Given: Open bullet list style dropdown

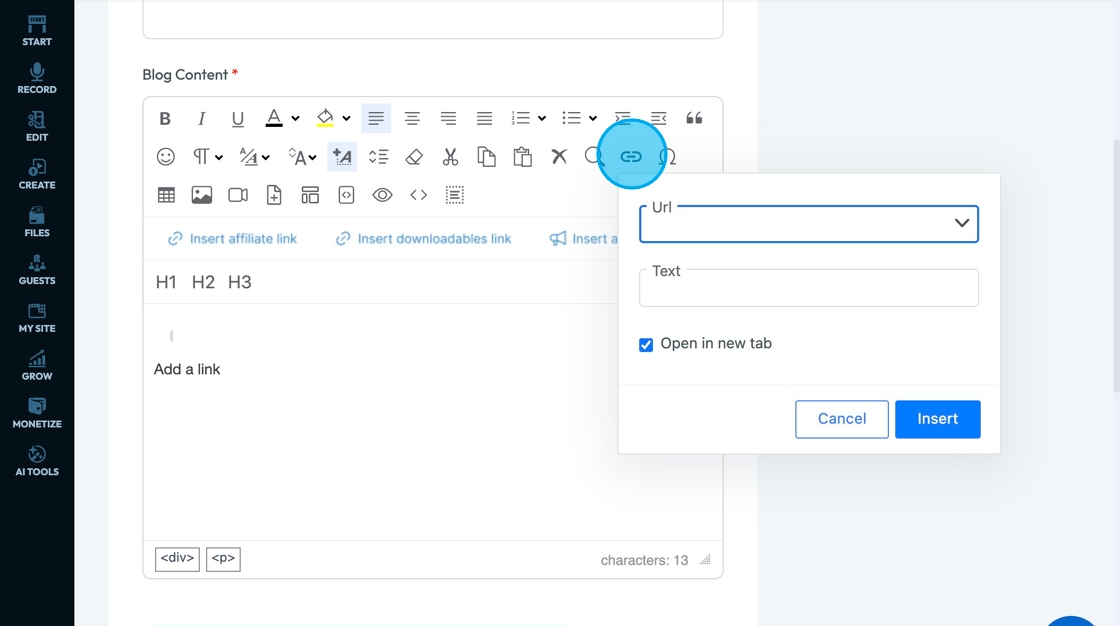Looking at the screenshot, I should click(x=593, y=119).
